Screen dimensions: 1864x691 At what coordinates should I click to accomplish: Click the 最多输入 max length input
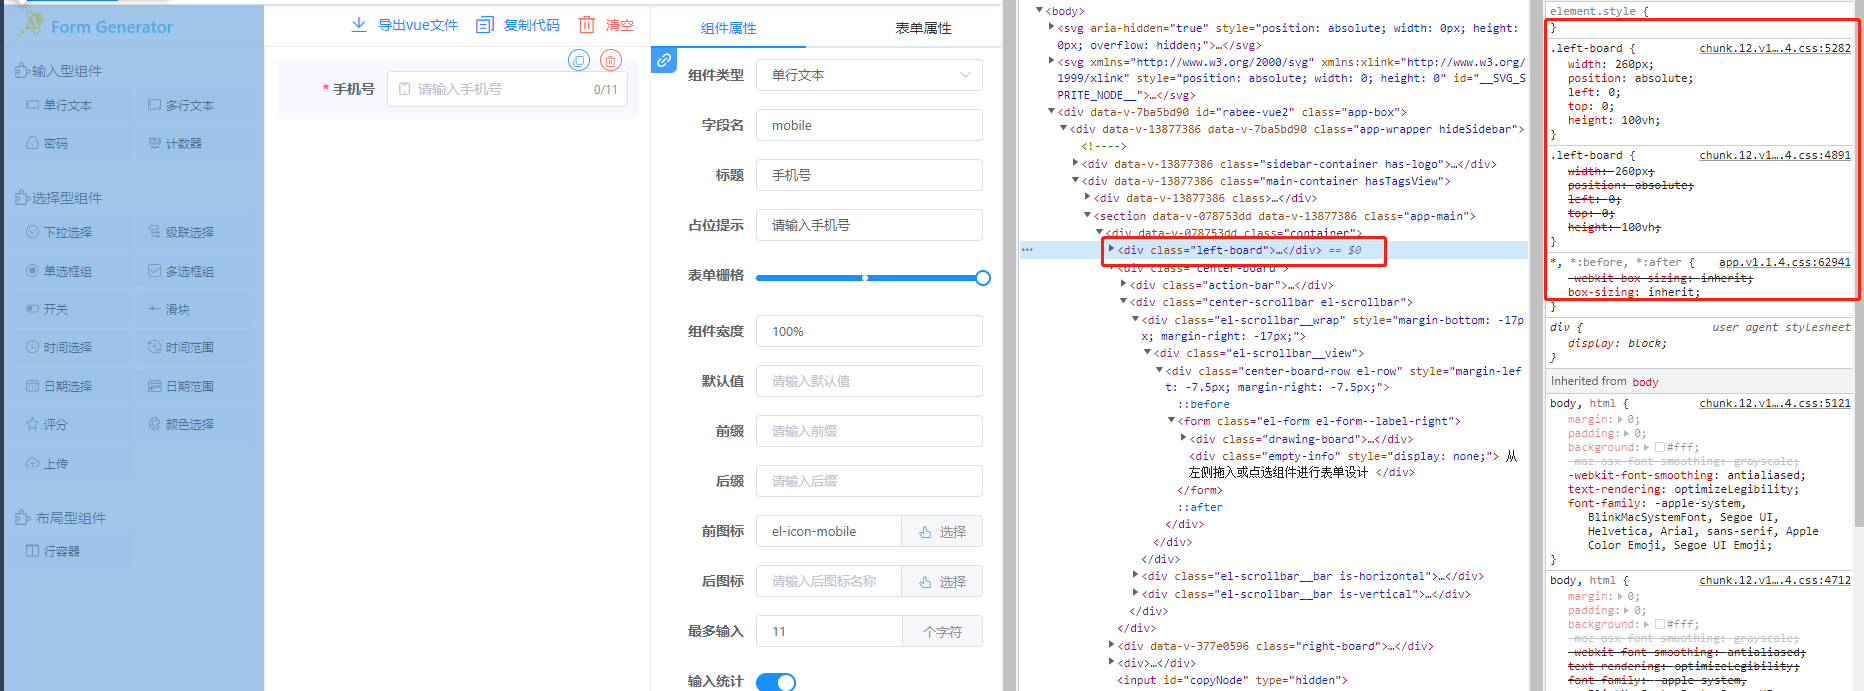point(829,631)
